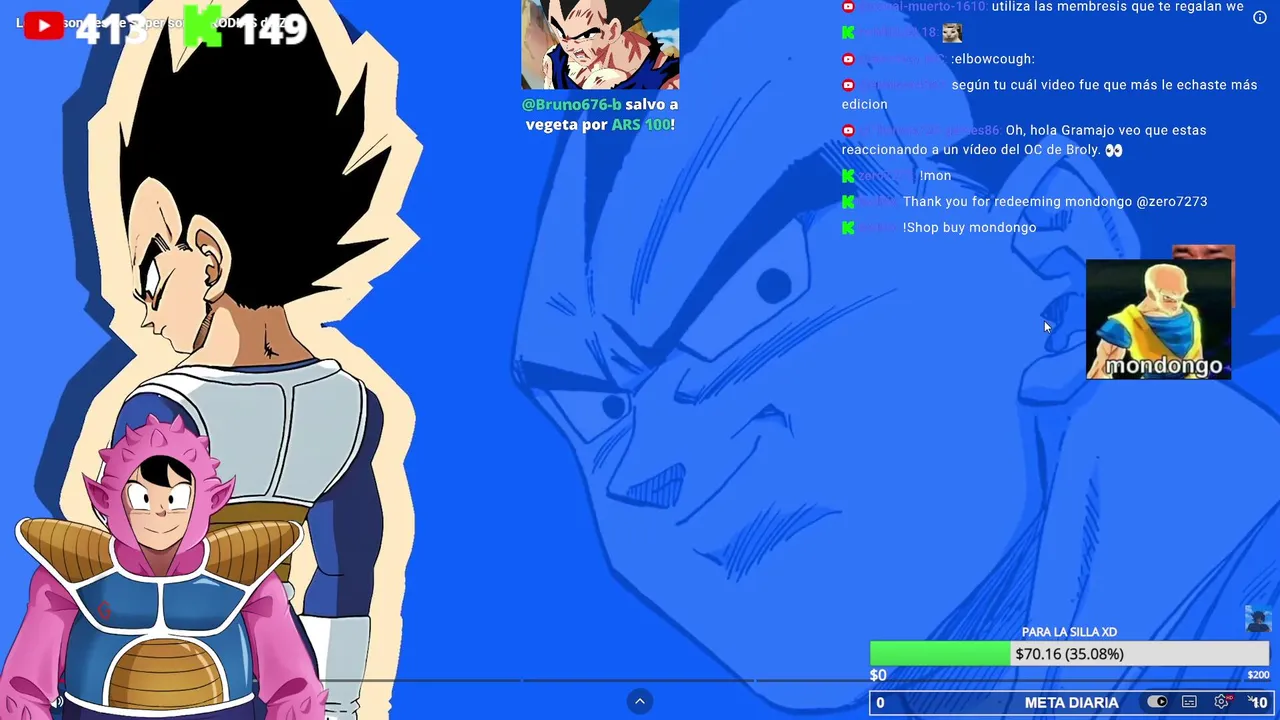Click the video progress bar
The image size is (1280, 720).
(x=640, y=681)
